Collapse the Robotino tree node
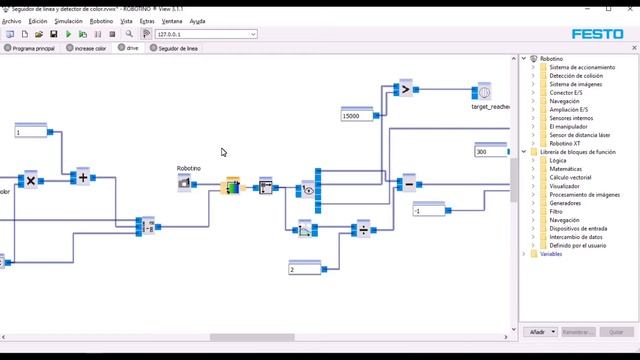The width and height of the screenshot is (640, 360). click(x=524, y=59)
